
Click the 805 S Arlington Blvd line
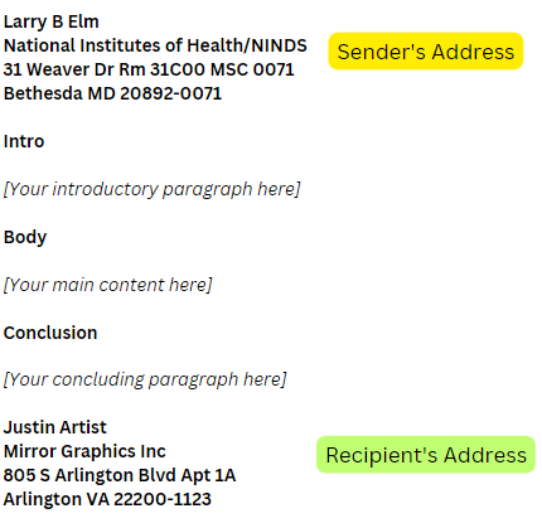click(120, 475)
